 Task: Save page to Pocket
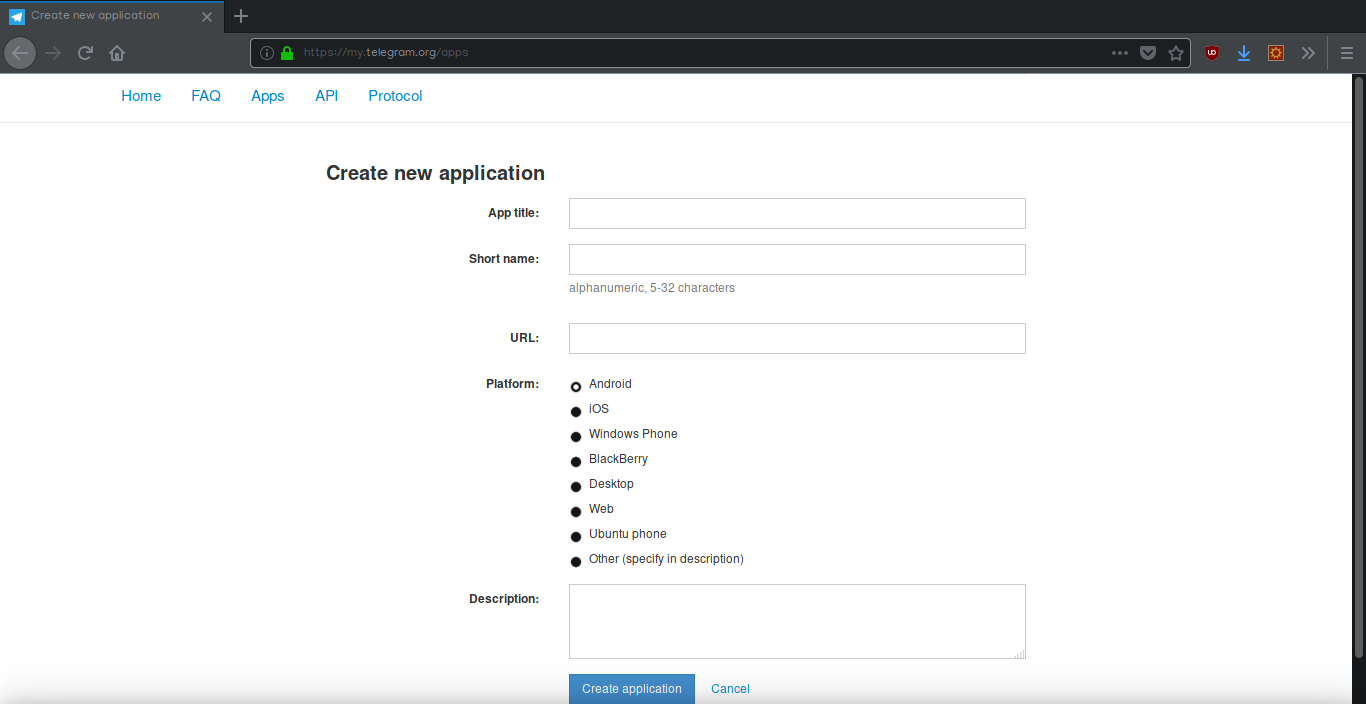[x=1147, y=52]
